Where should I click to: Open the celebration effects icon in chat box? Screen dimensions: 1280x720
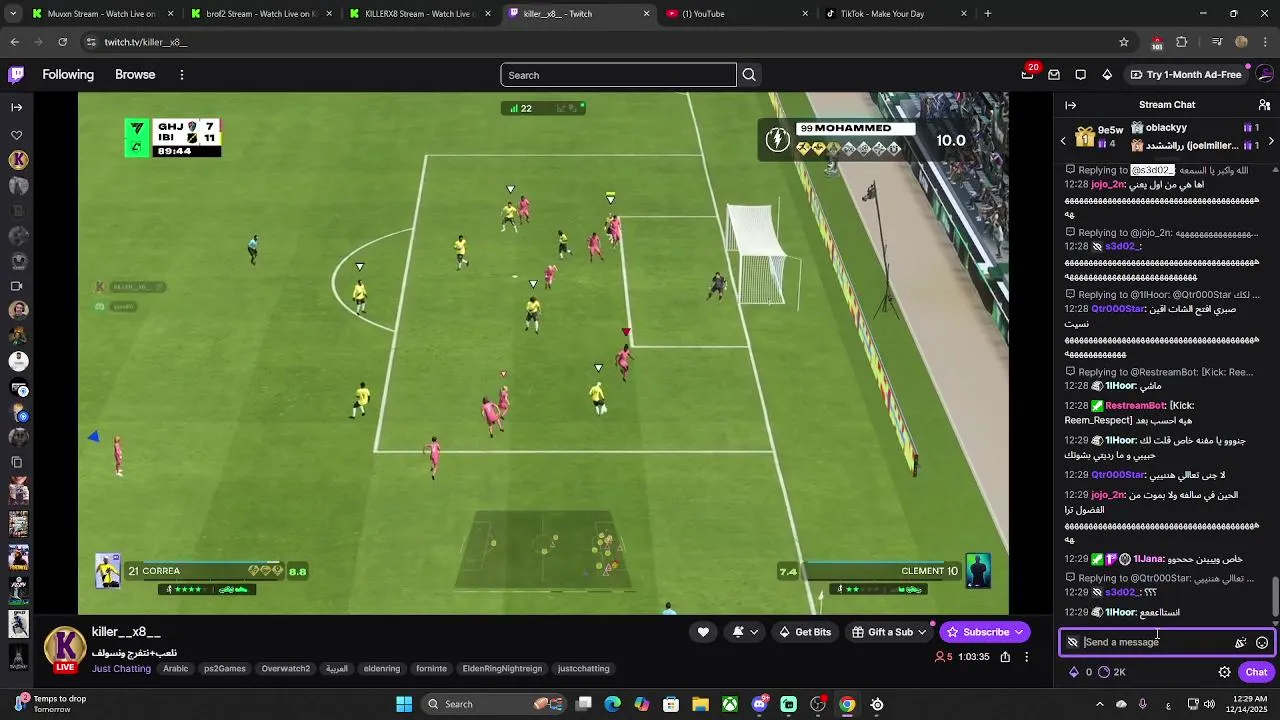[1241, 643]
